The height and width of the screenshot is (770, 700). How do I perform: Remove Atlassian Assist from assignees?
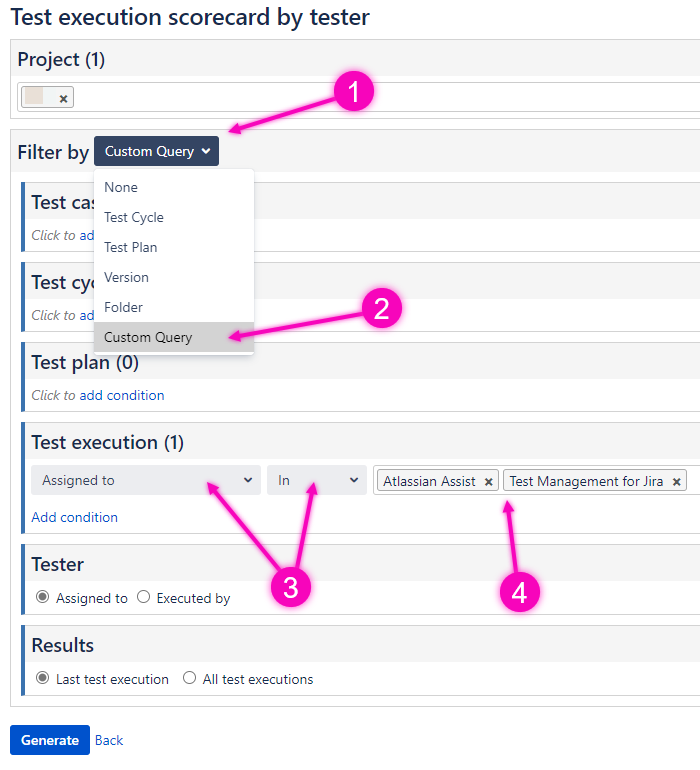(x=488, y=482)
